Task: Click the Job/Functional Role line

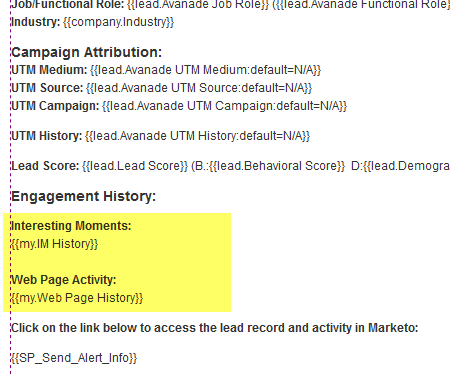Action: 231,5
